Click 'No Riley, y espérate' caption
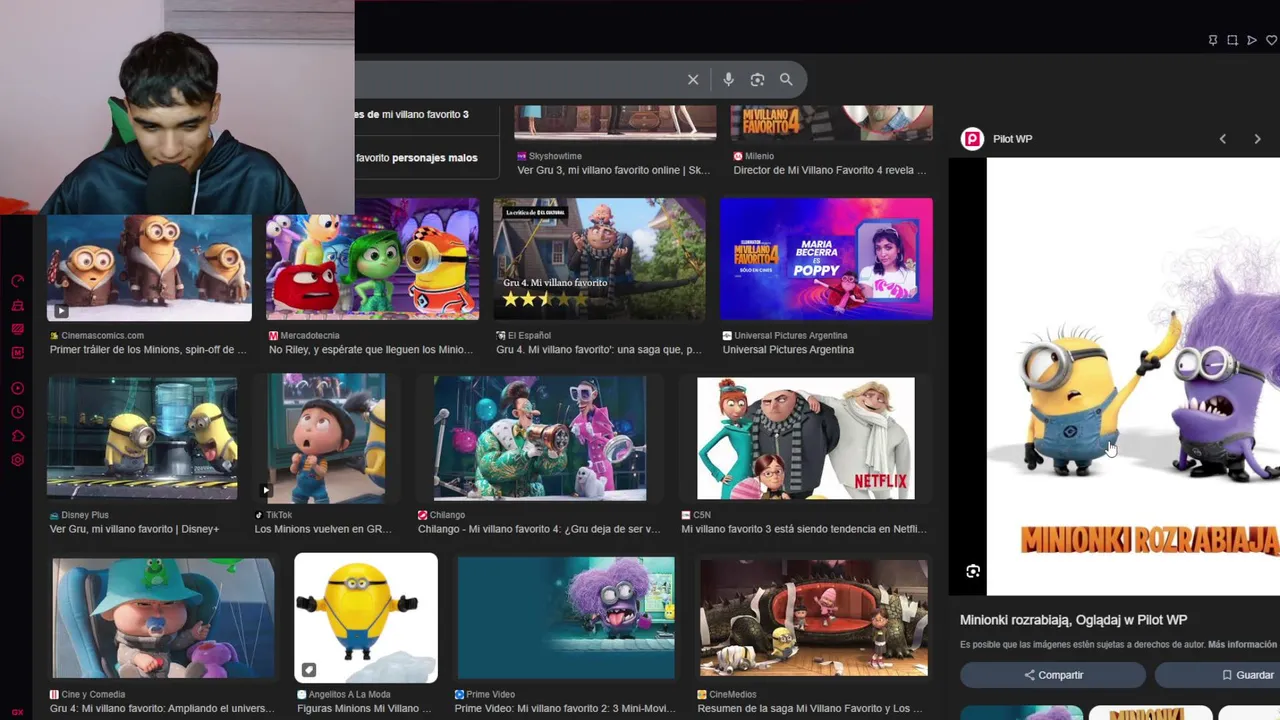 371,350
